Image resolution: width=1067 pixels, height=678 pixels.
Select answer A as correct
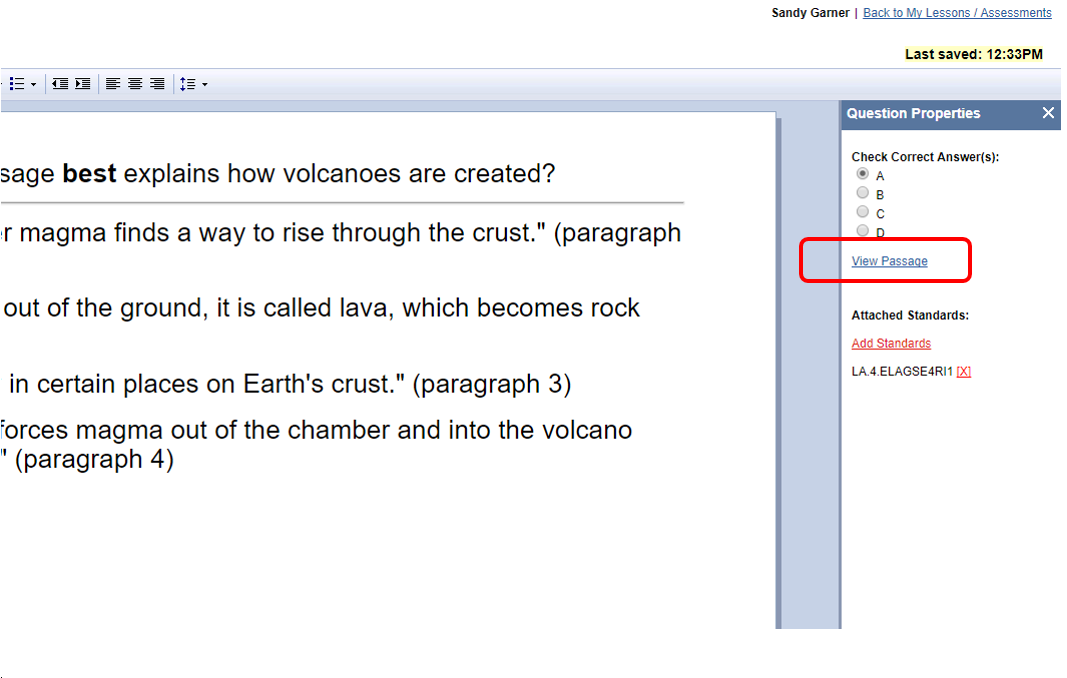[863, 174]
